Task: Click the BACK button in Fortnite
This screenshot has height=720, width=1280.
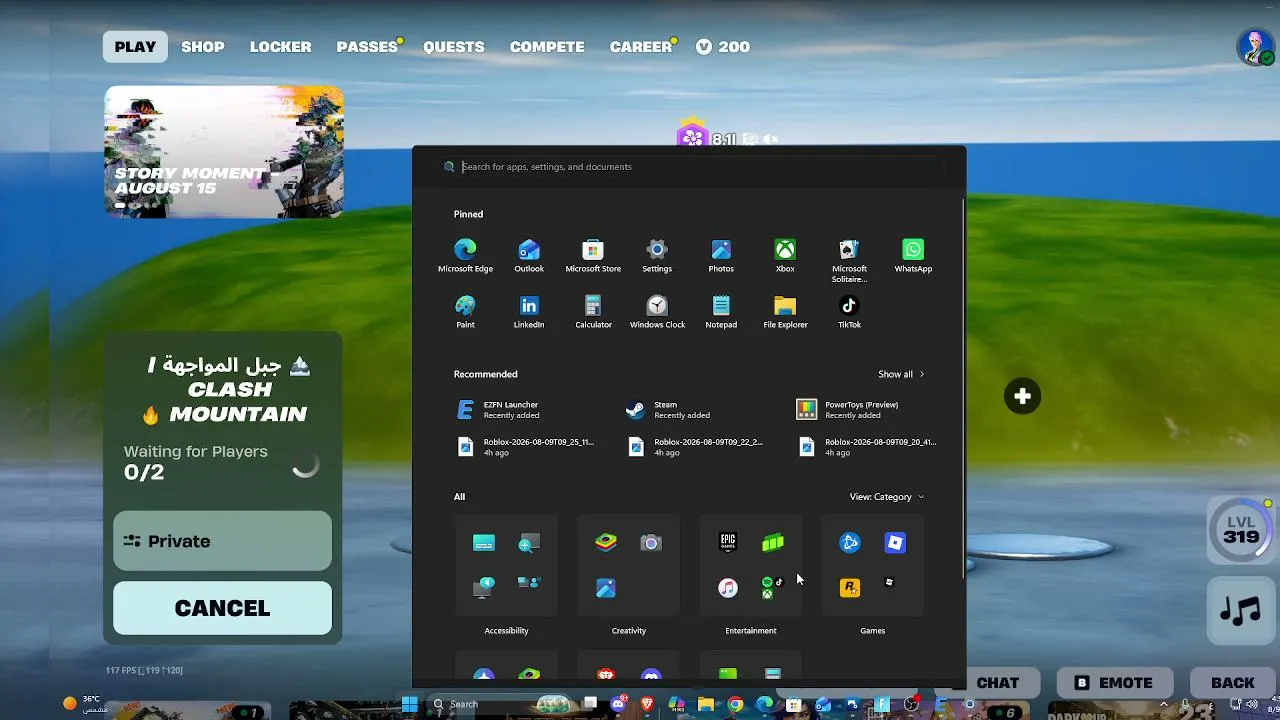Action: tap(1233, 683)
